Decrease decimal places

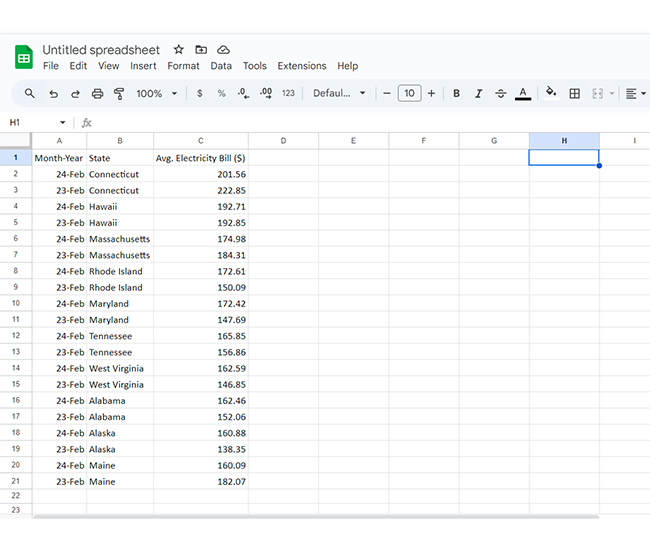click(243, 94)
